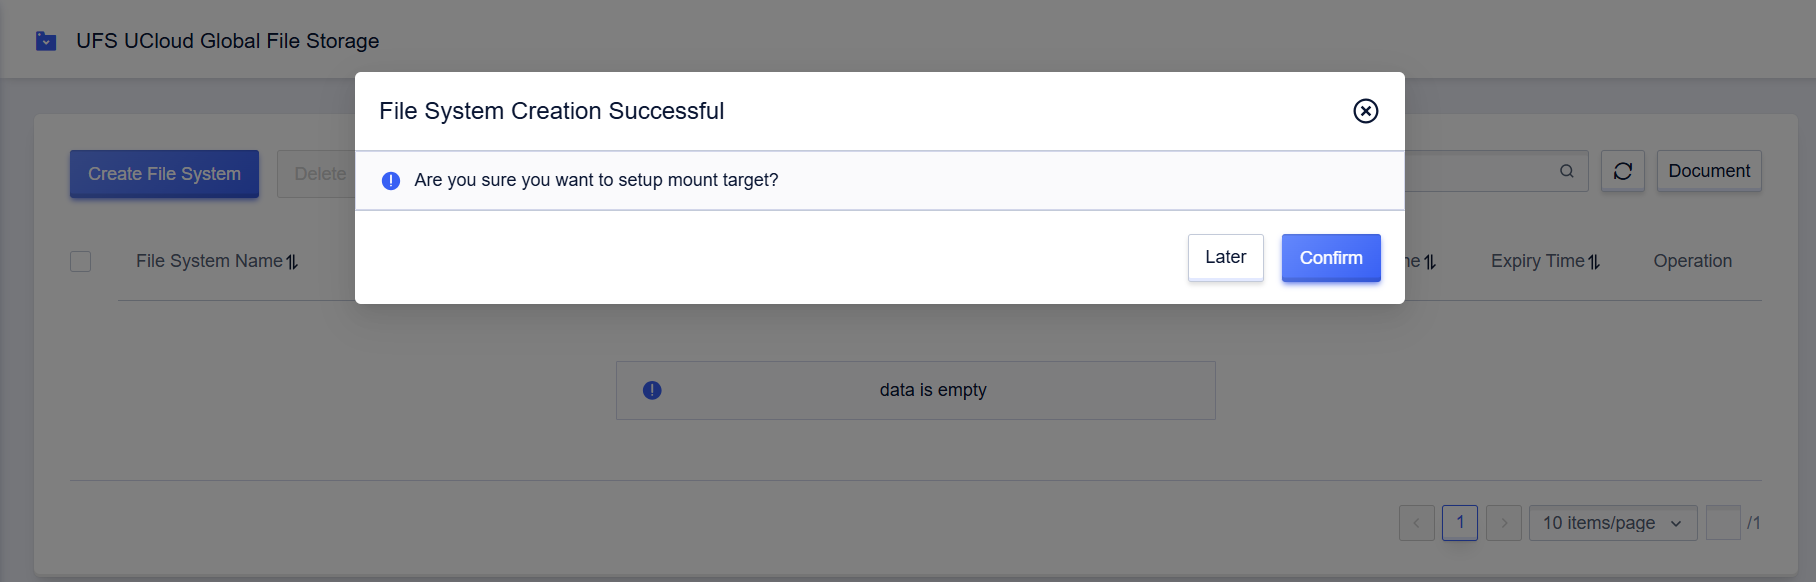Go to next page arrow
Viewport: 1816px width, 582px height.
click(x=1503, y=523)
